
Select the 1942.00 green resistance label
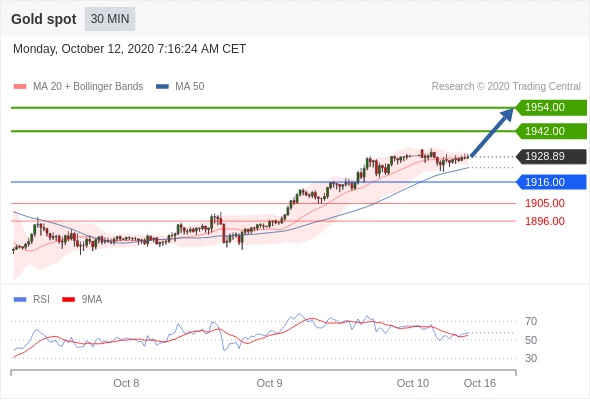[x=551, y=131]
